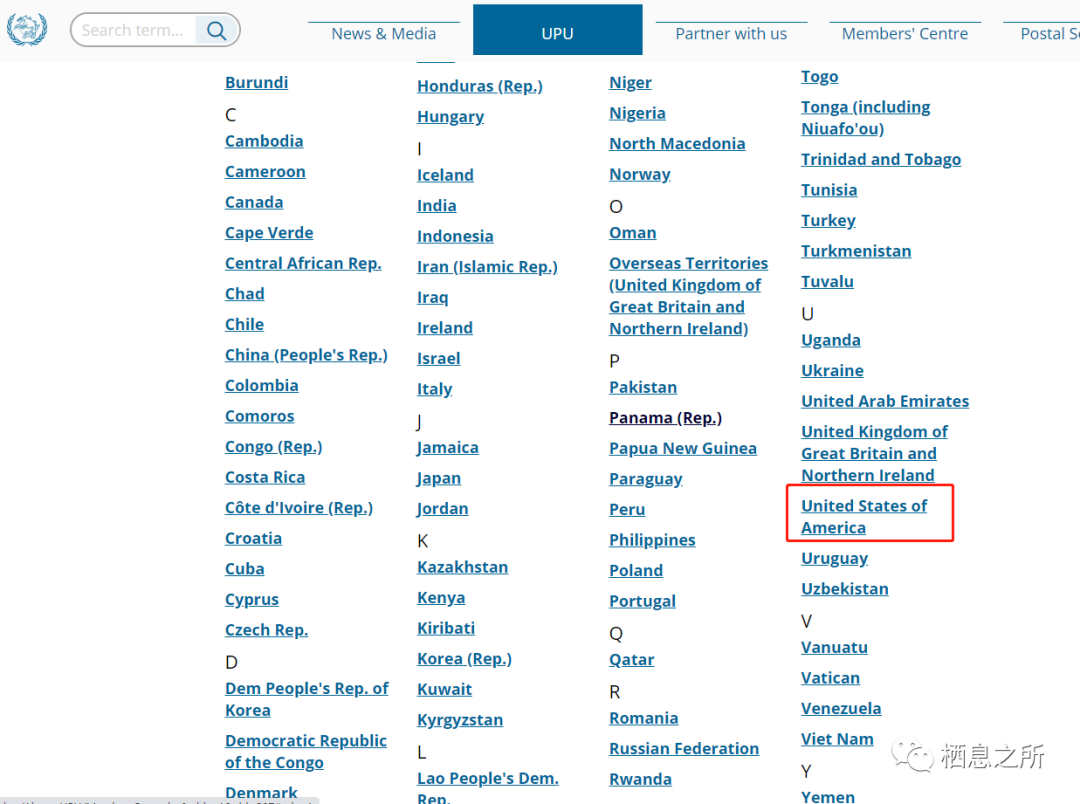
Task: Open the Partner with us menu
Action: pyautogui.click(x=731, y=34)
